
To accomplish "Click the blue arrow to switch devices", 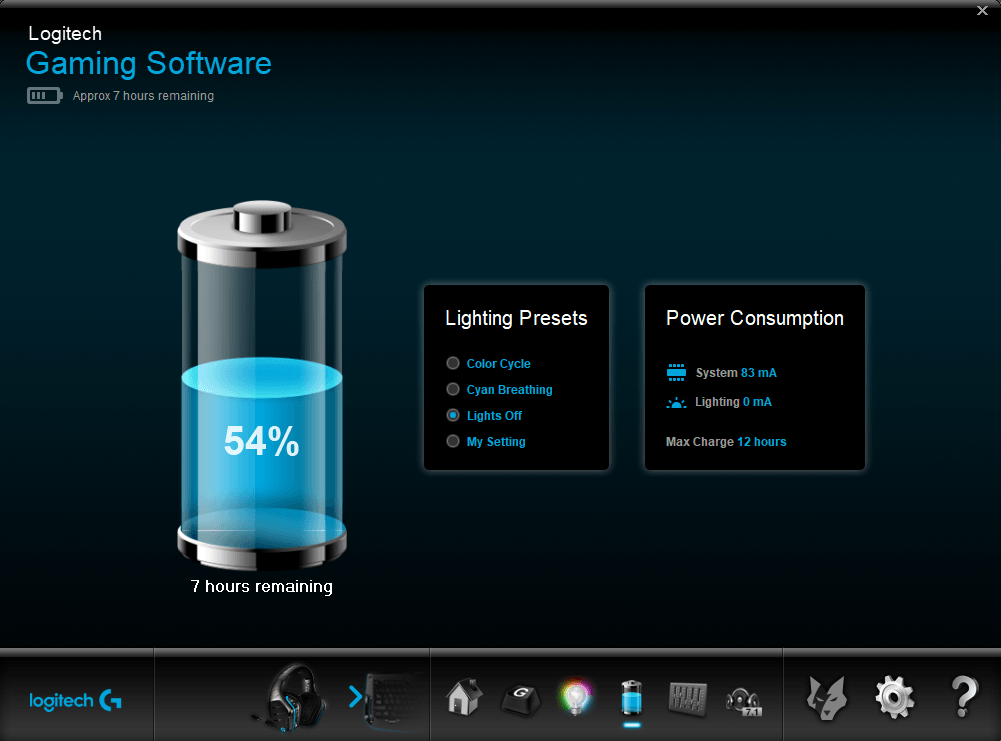I will click(x=355, y=697).
